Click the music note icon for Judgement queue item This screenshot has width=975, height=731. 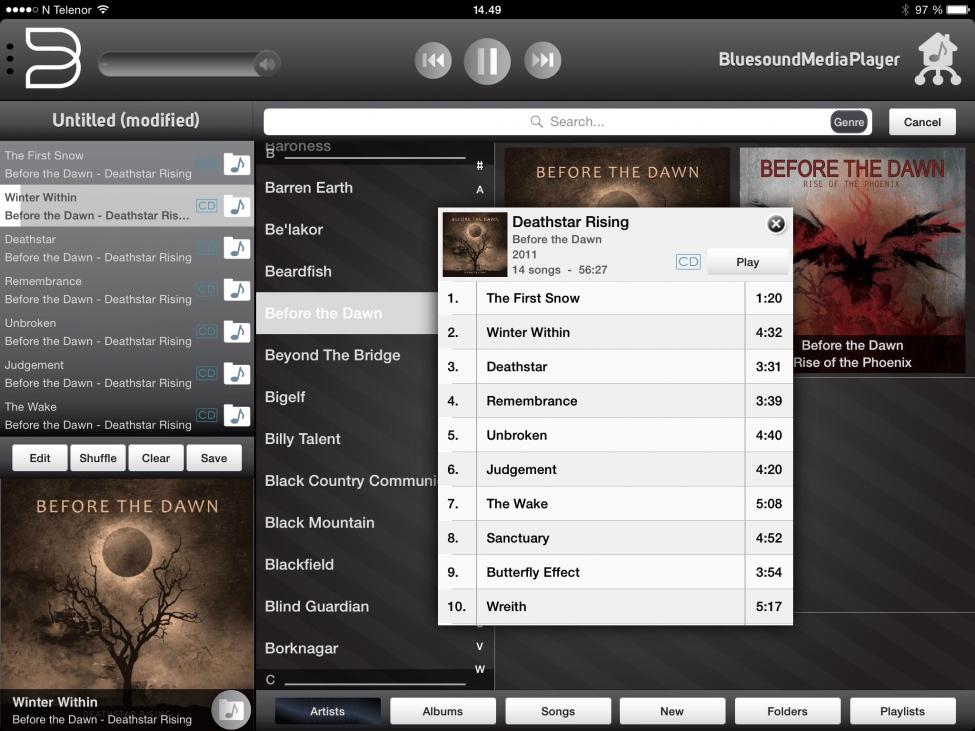[x=237, y=374]
